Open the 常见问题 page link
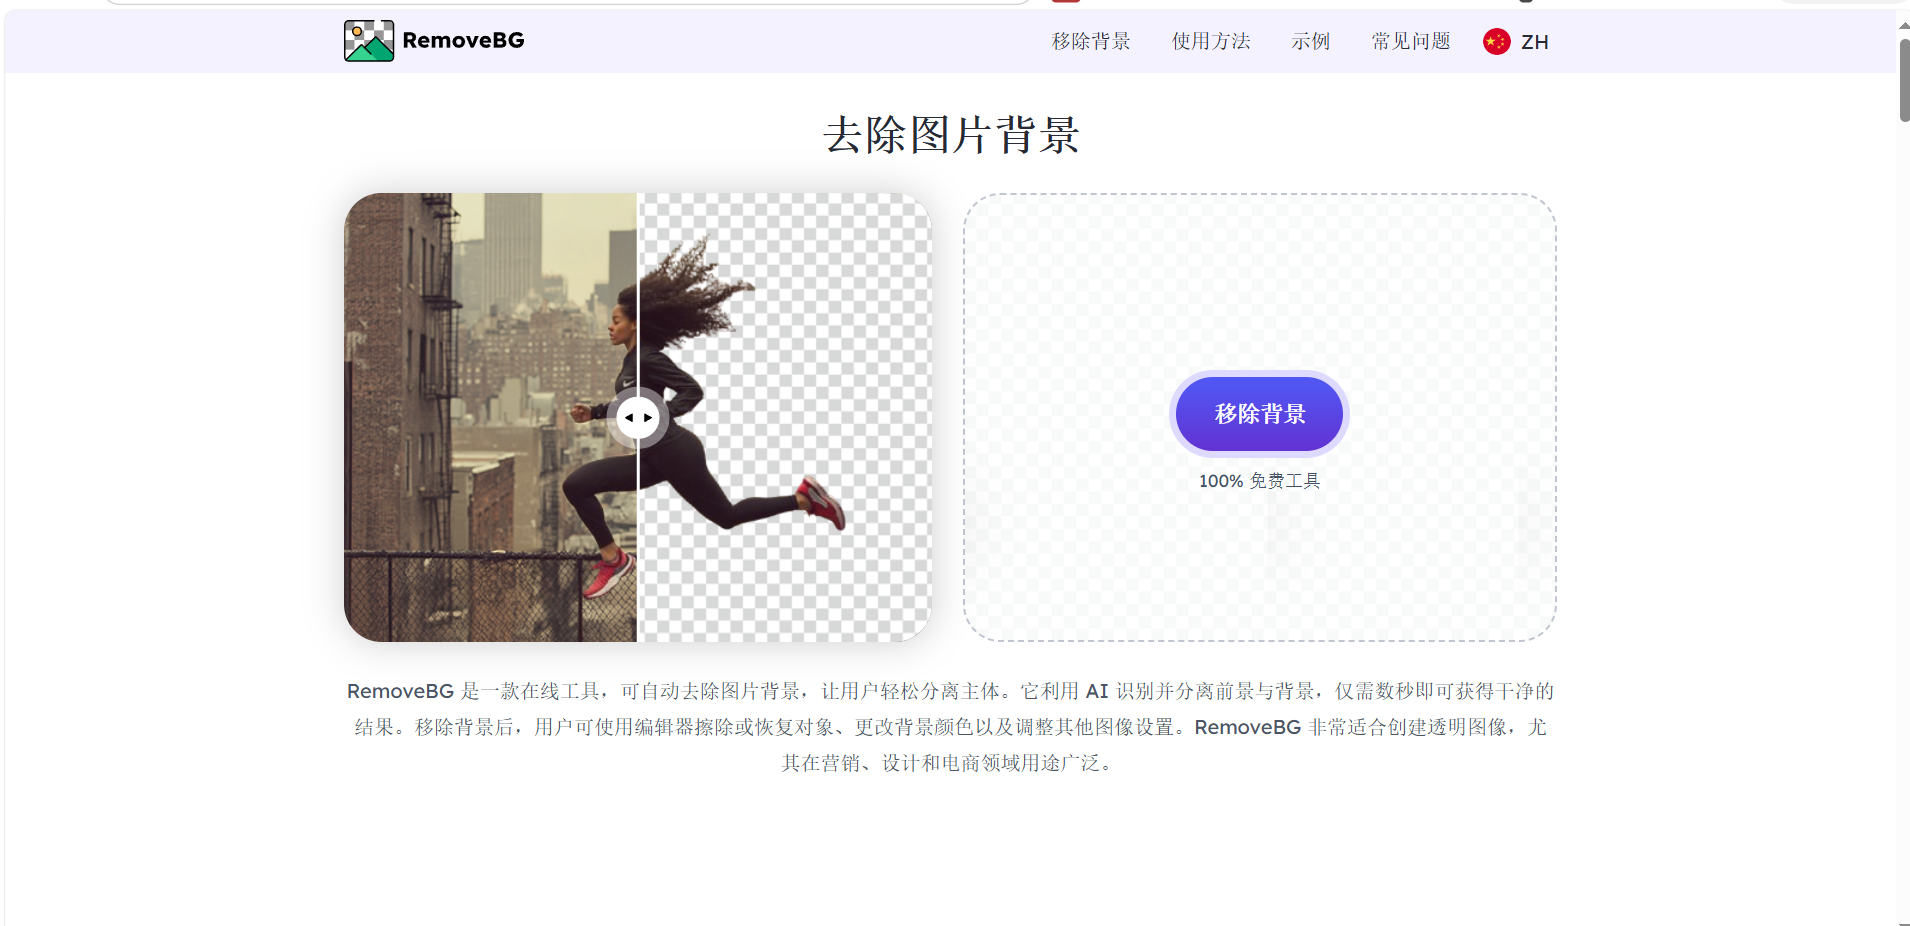This screenshot has height=926, width=1910. pos(1410,41)
